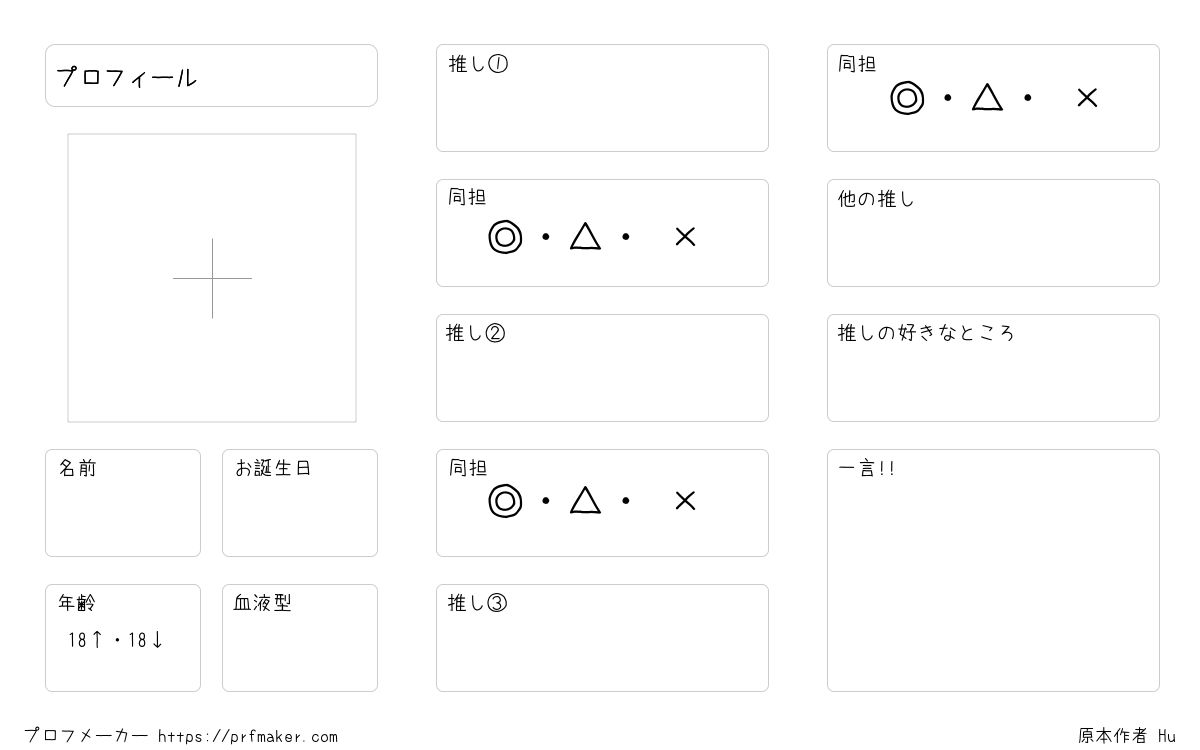Screen dimensions: 1200x750
Task: Click the お誕生日 birthday field
Action: [300, 503]
